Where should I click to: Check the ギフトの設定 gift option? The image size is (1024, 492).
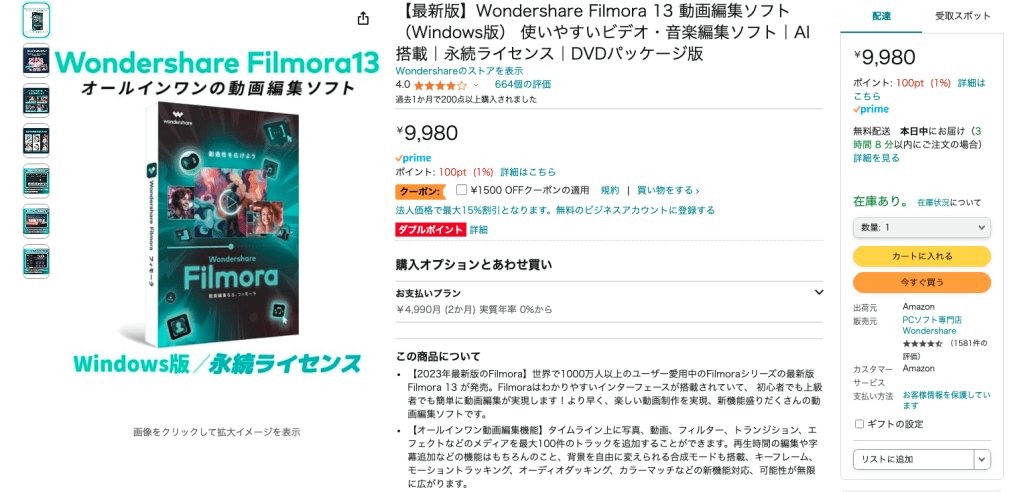click(859, 424)
